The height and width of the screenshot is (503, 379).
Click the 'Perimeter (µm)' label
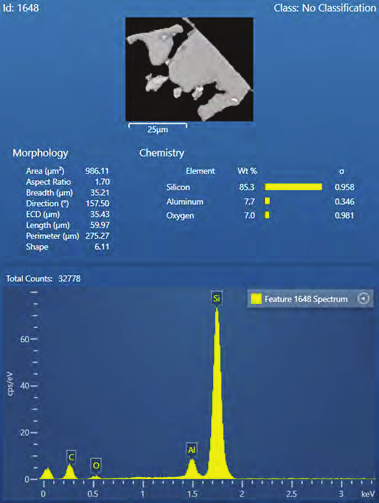(53, 236)
